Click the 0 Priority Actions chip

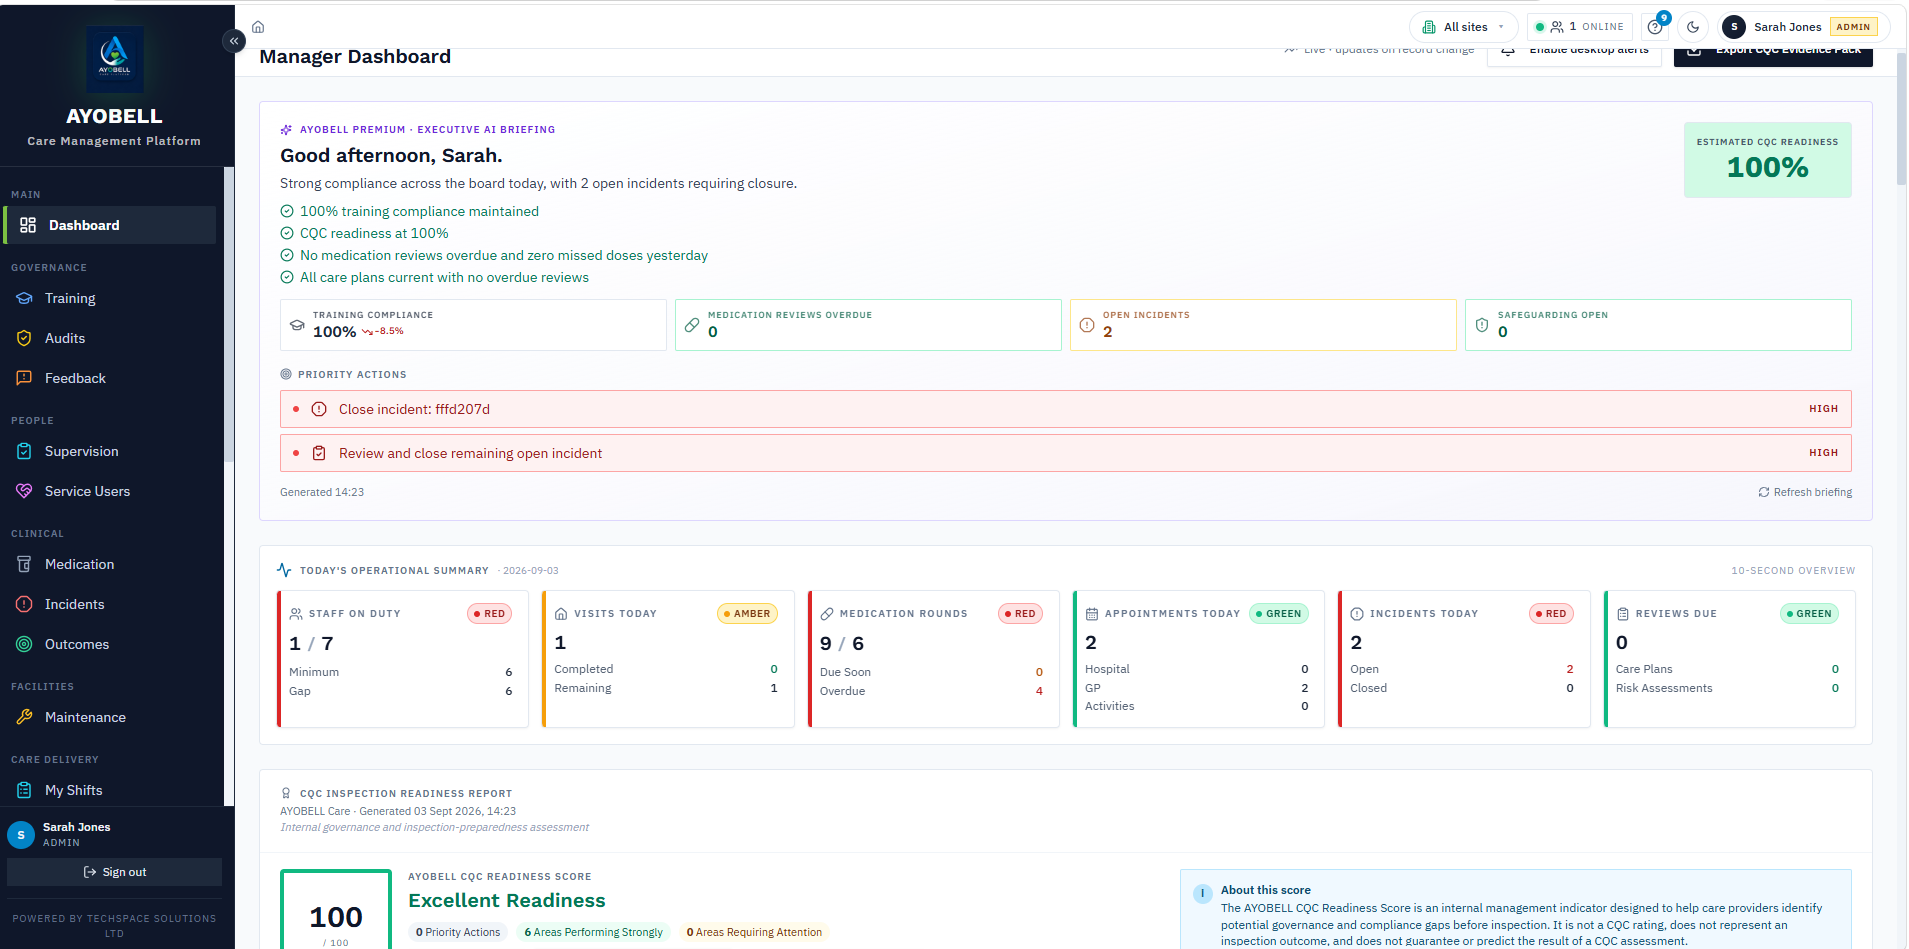458,932
